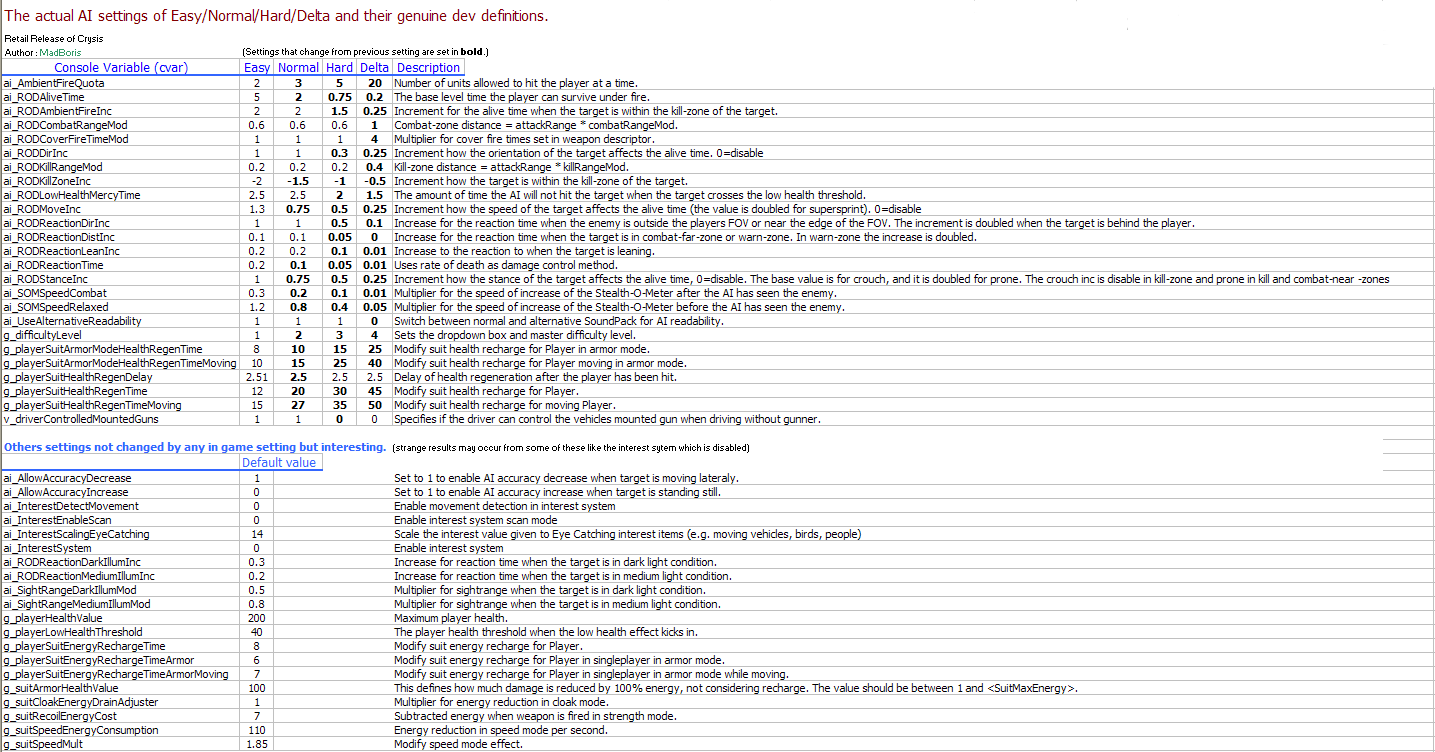This screenshot has height=752, width=1435.
Task: Click the ai_RODMoveInc variable cell
Action: point(121,209)
